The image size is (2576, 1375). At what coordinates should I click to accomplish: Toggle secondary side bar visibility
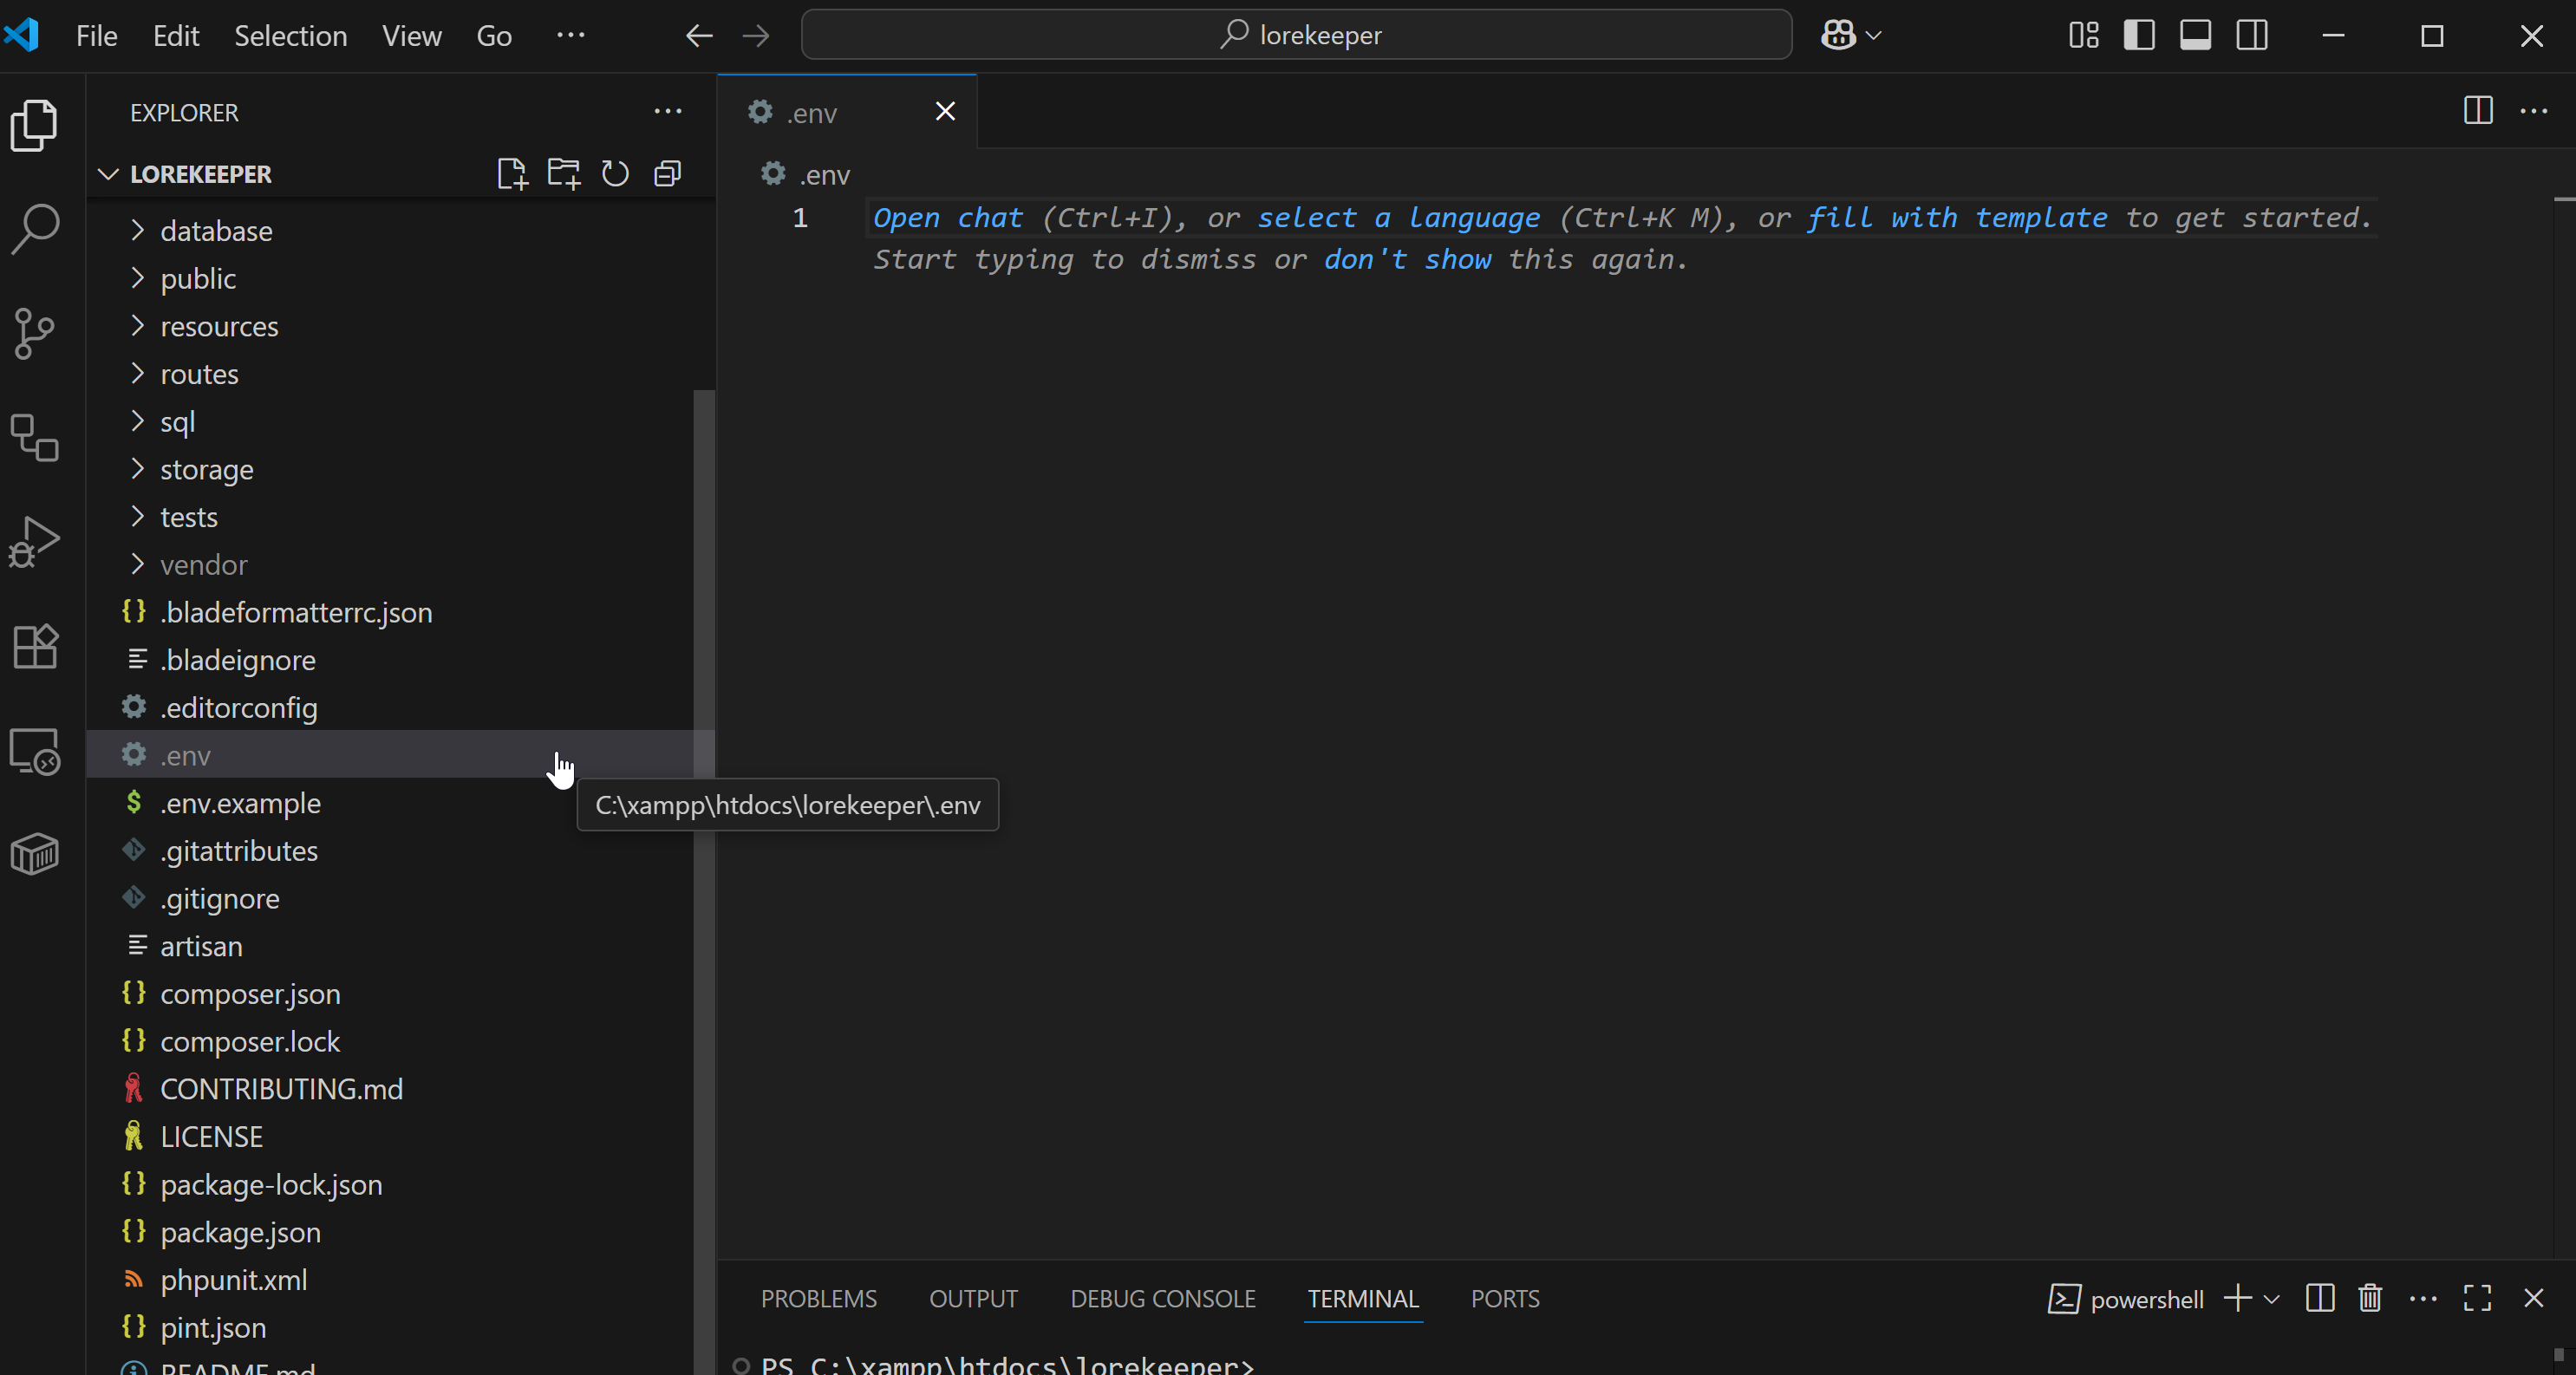point(2252,36)
